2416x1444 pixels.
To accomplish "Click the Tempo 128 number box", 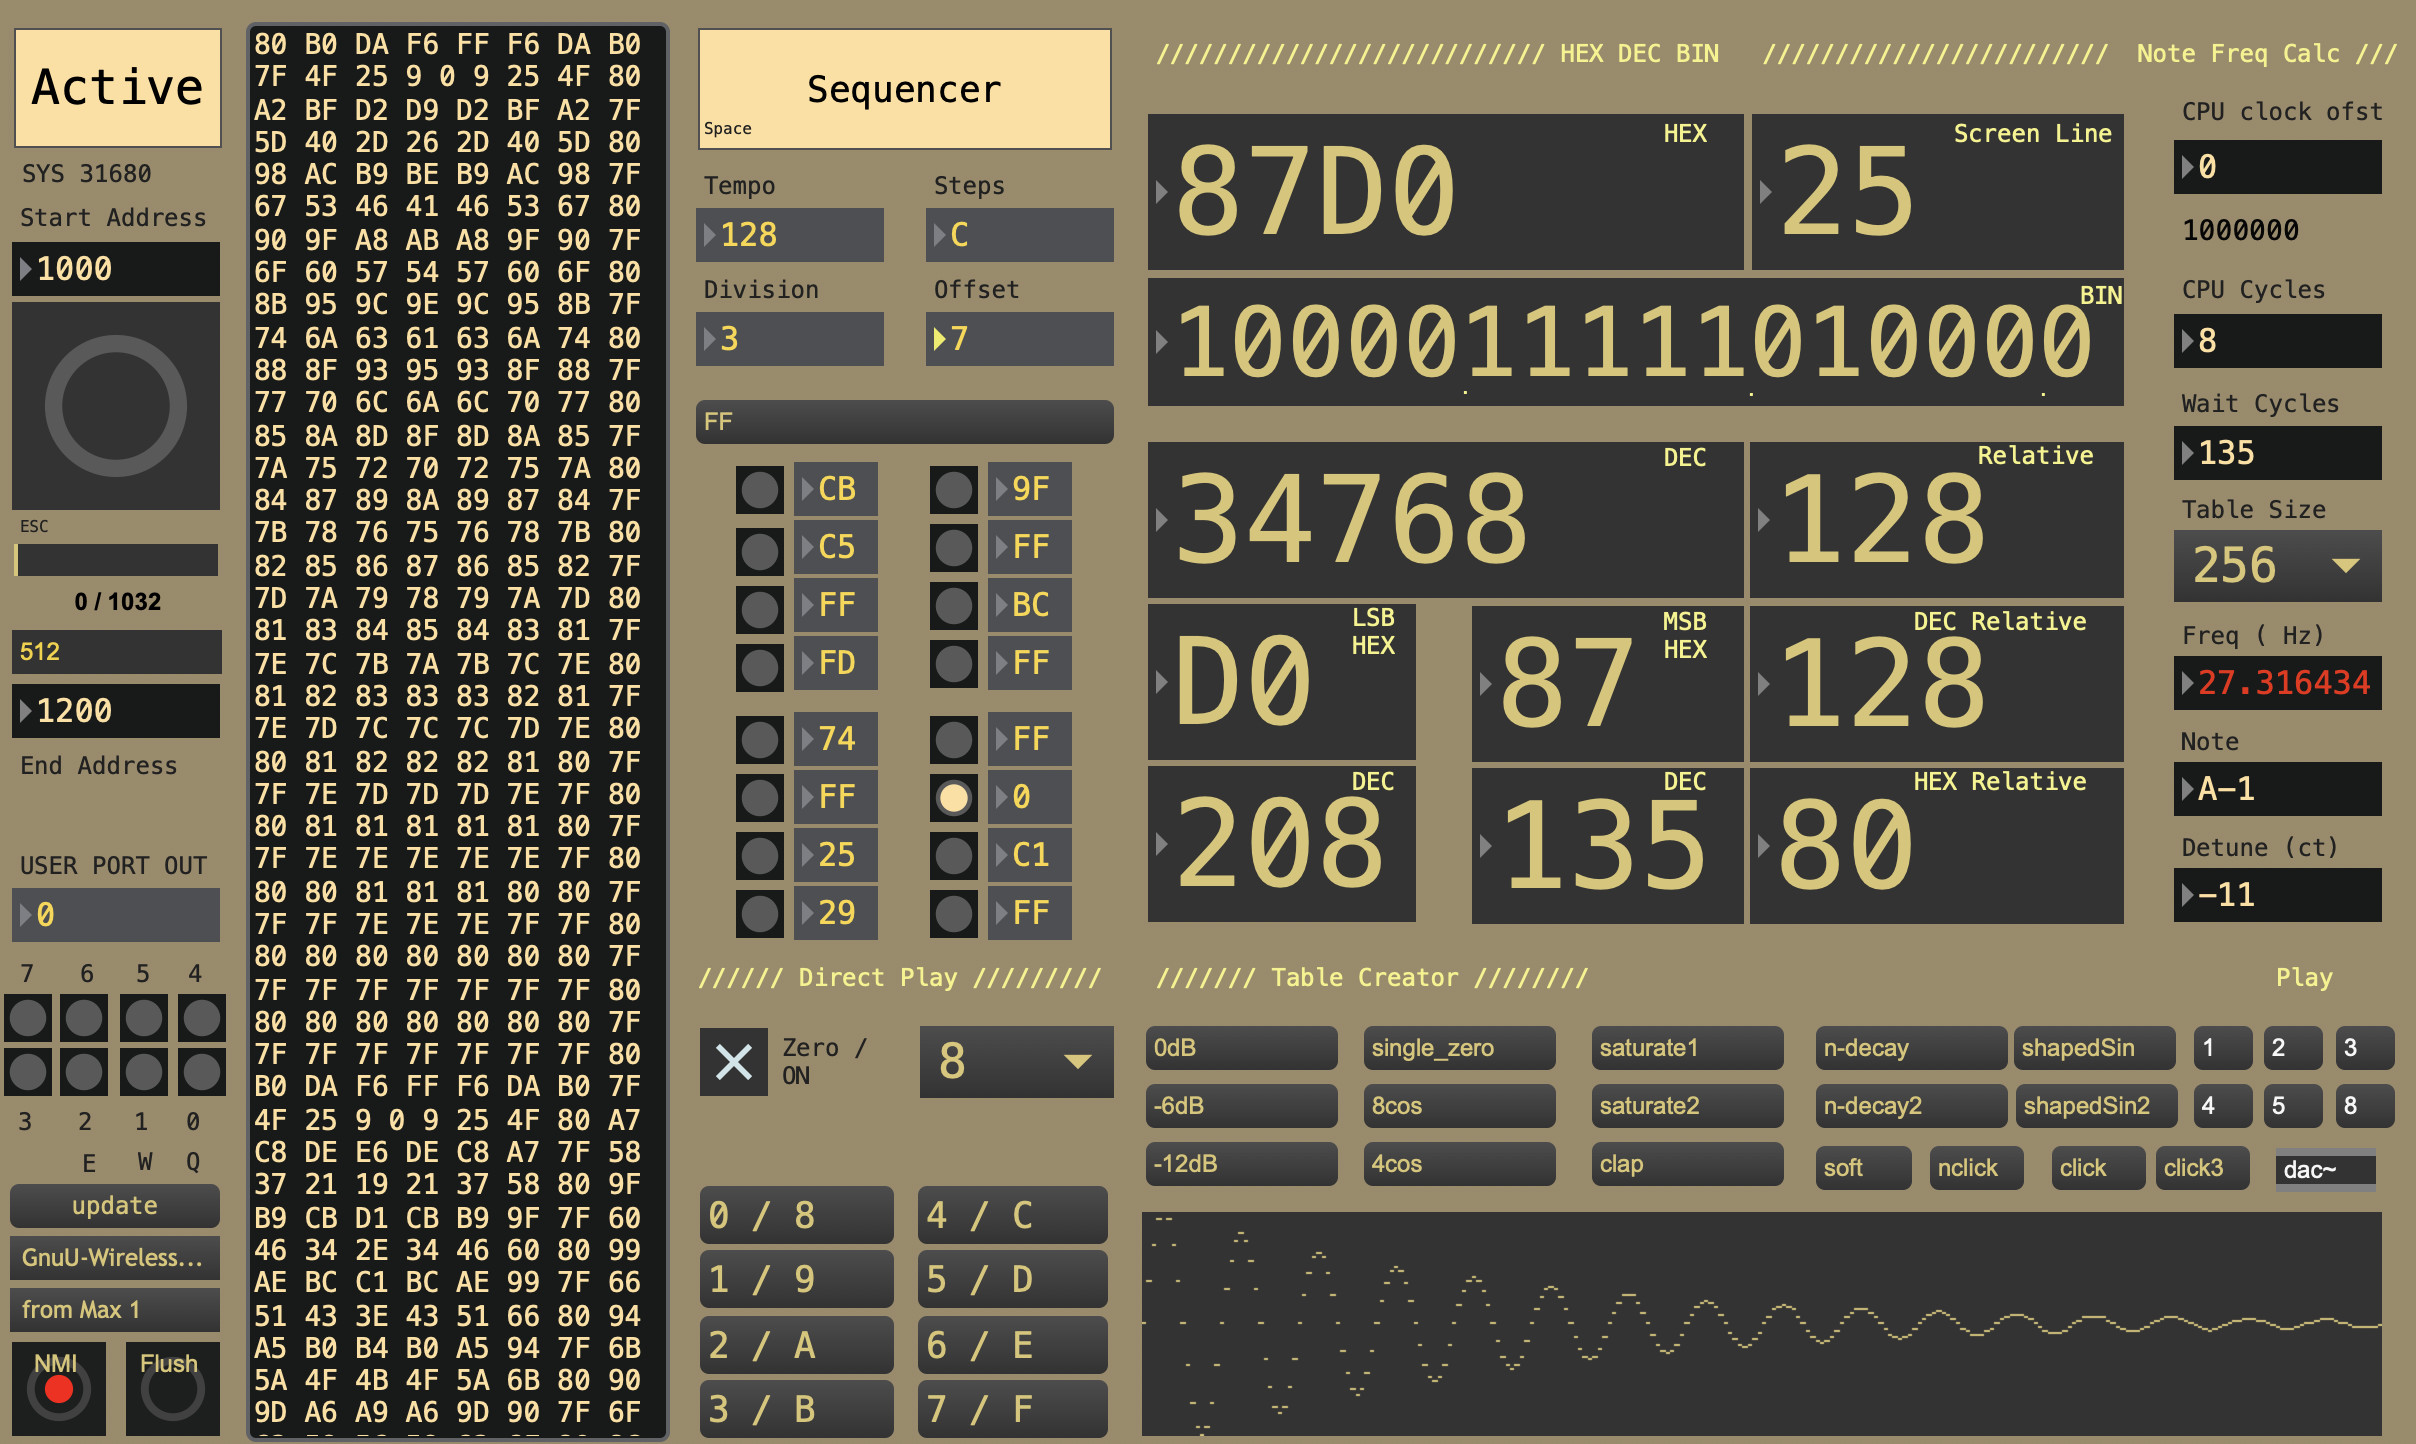I will 790,235.
